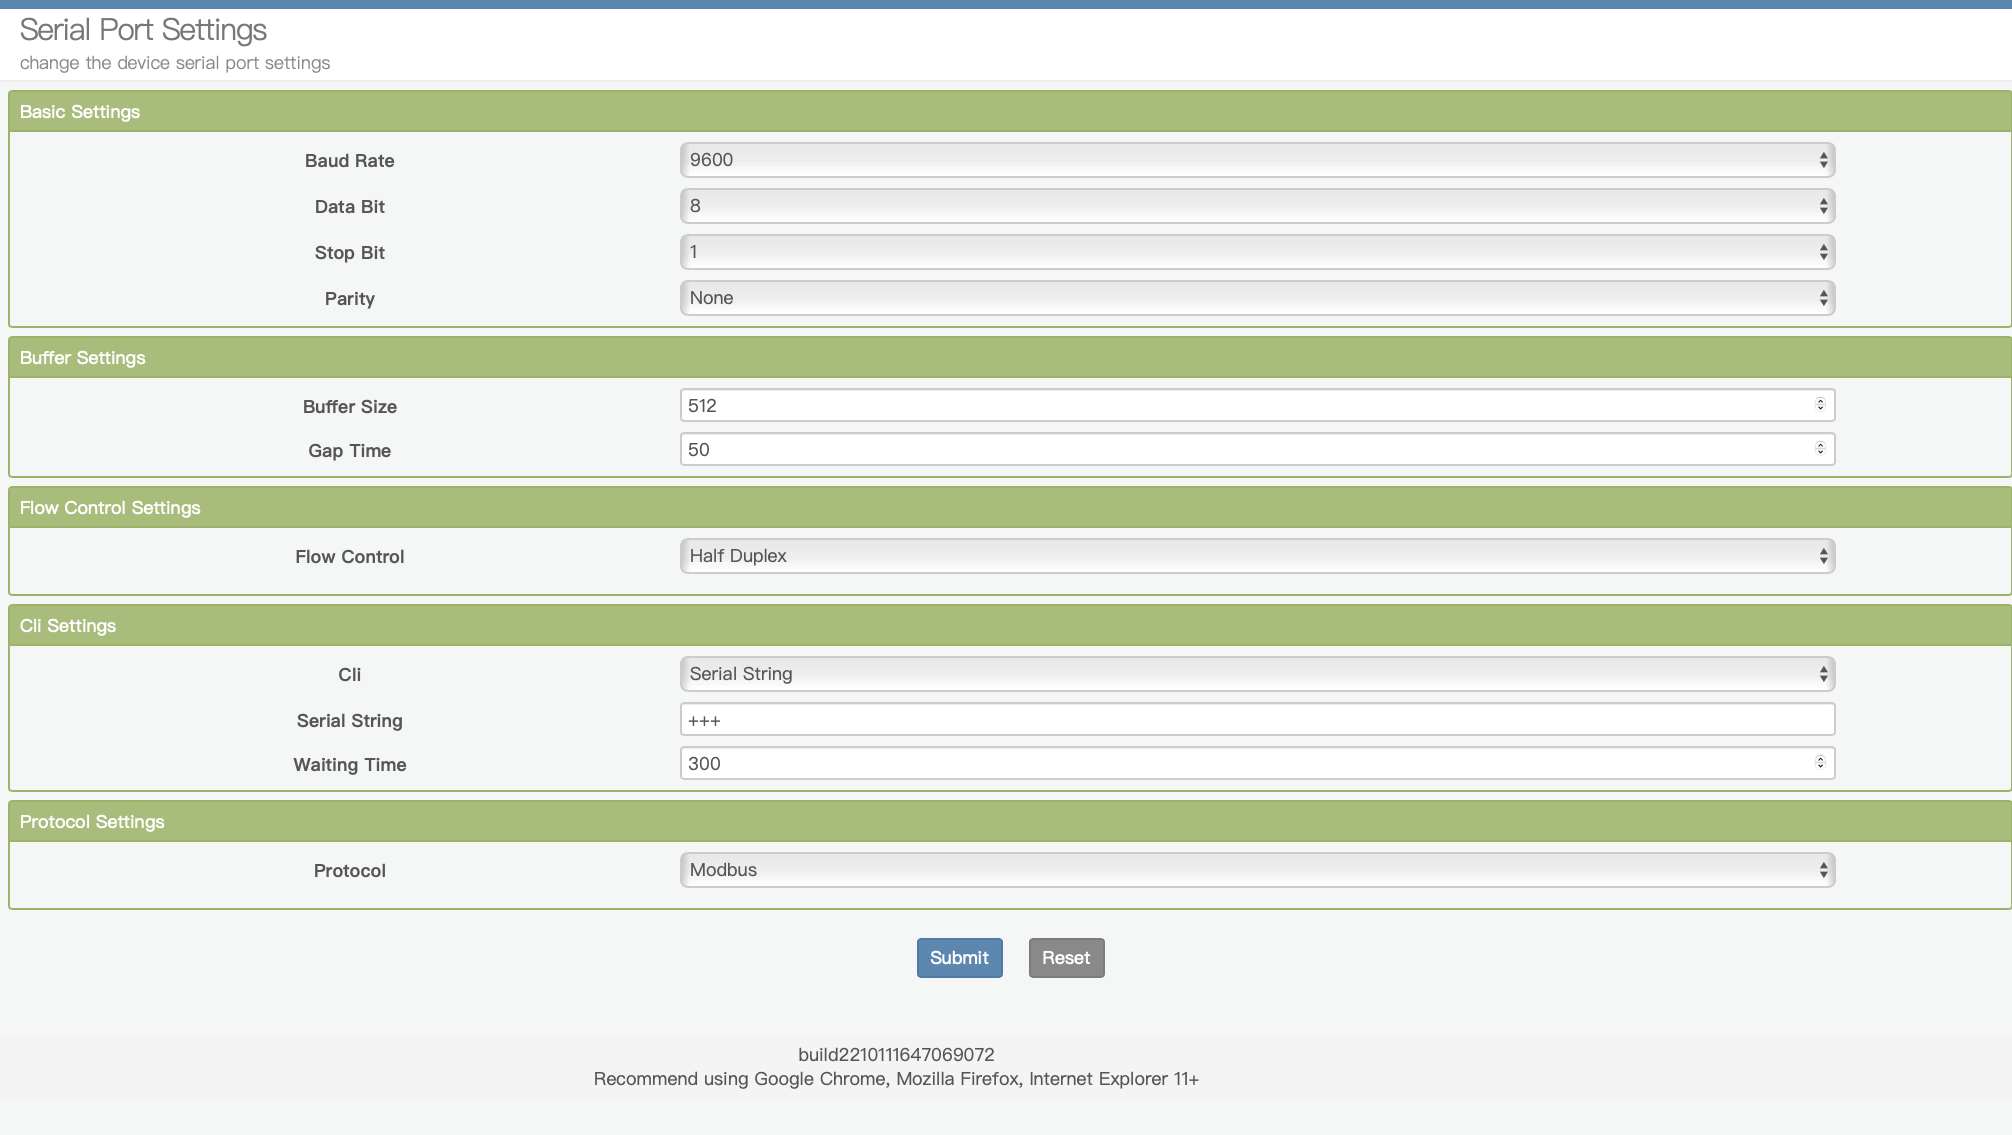Screen dimensions: 2012x1135
Task: Open the Cli mode dropdown
Action: (x=1256, y=674)
